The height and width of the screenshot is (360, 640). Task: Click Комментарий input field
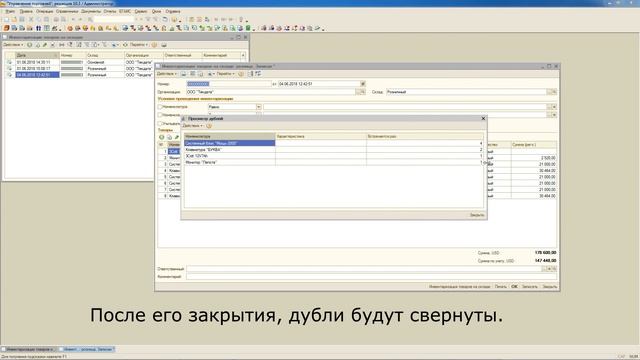[x=371, y=277]
